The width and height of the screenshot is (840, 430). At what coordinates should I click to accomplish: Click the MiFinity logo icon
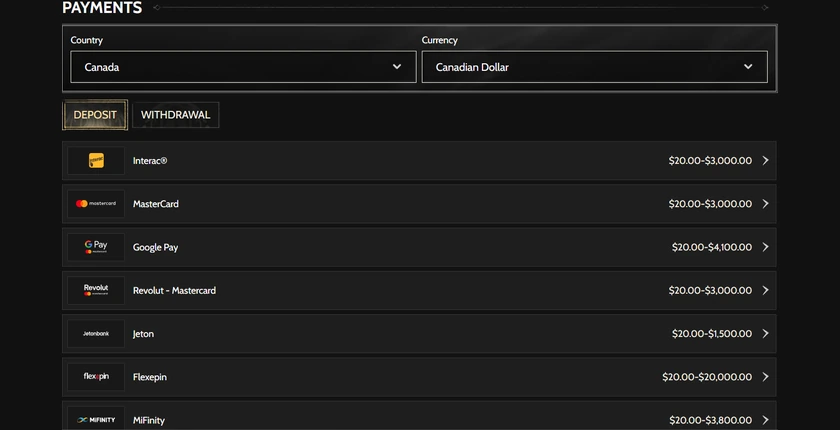point(96,420)
